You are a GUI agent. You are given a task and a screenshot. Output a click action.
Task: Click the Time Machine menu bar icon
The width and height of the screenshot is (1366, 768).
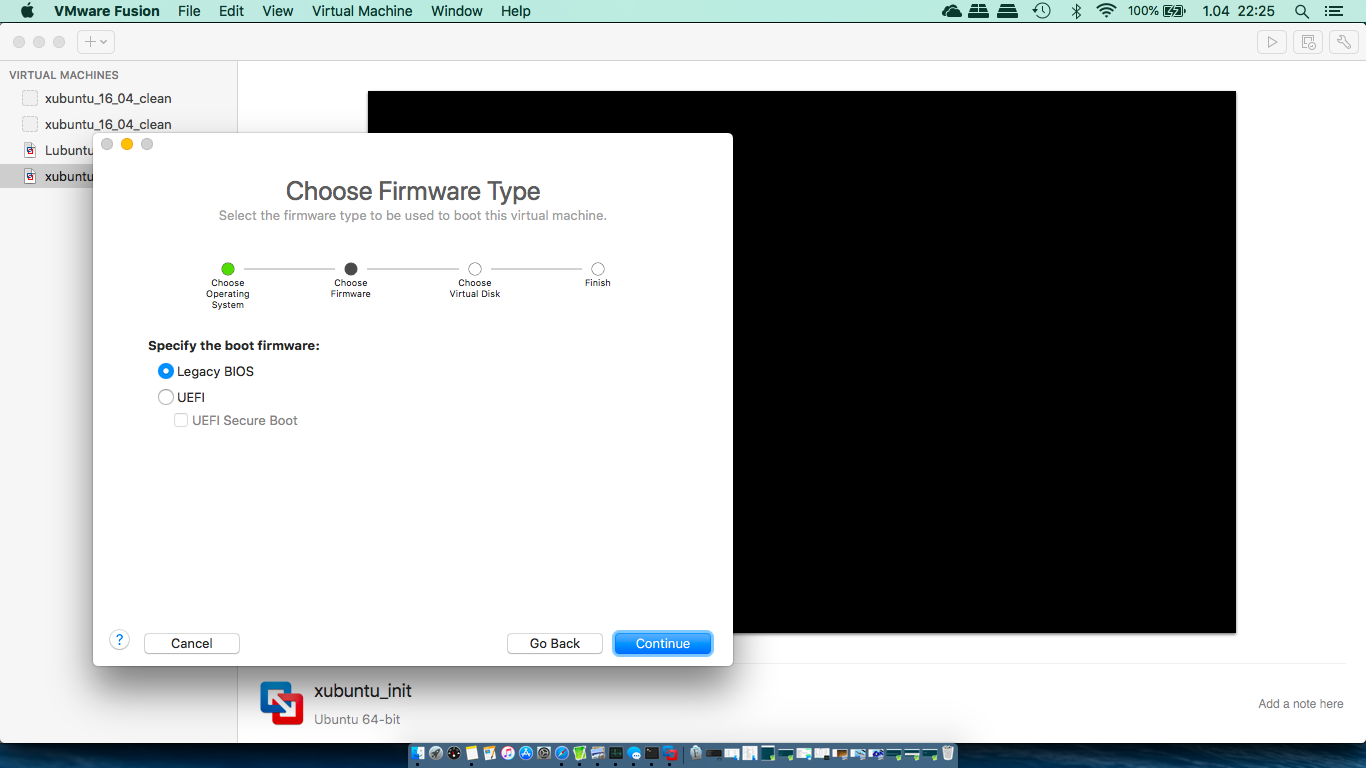(x=1041, y=11)
